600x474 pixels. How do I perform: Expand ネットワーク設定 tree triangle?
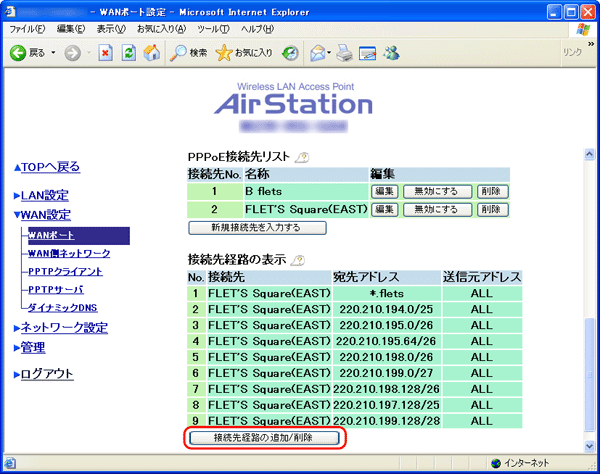click(x=17, y=328)
